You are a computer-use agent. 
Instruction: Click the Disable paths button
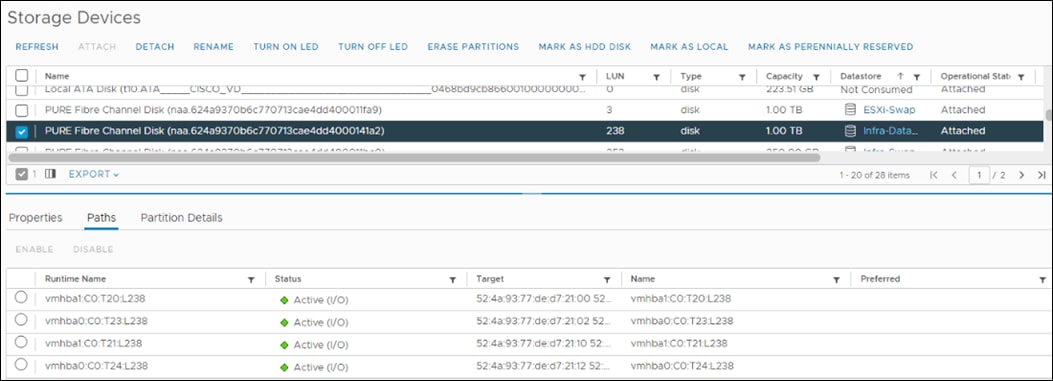[x=93, y=249]
